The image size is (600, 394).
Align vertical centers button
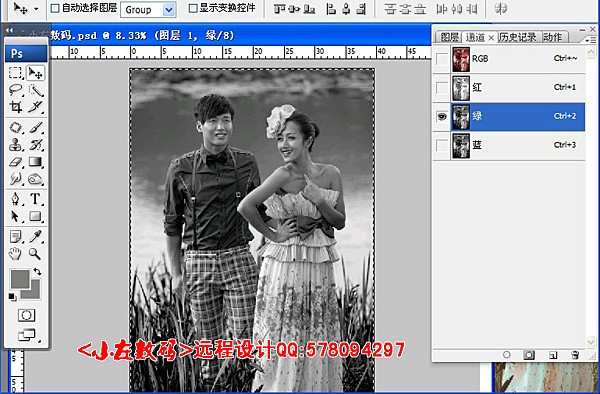click(294, 9)
